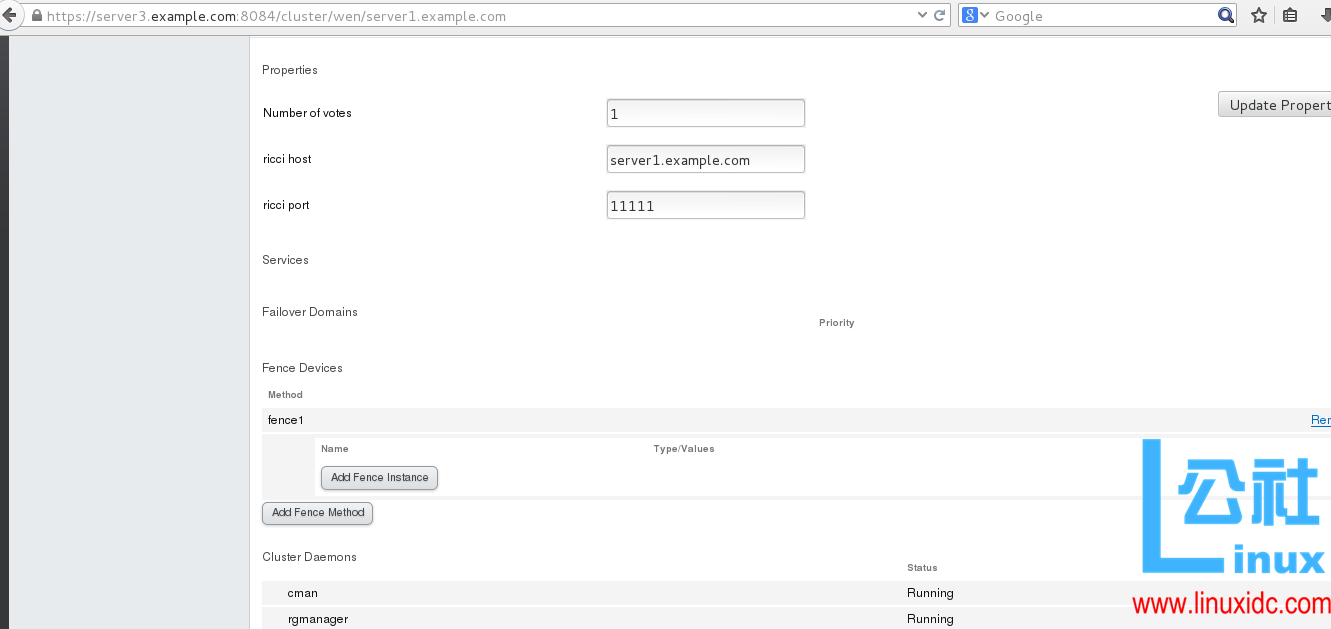
Task: Open the bookmarks list icon
Action: [x=1289, y=15]
